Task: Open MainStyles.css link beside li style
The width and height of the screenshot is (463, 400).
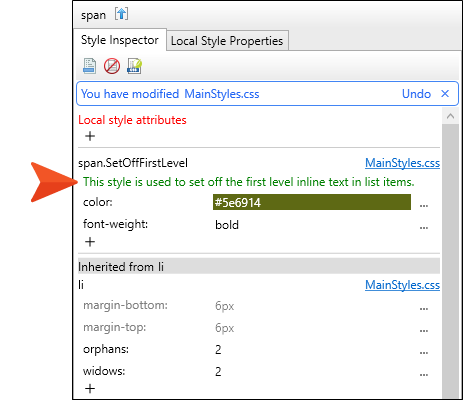Action: [x=402, y=285]
